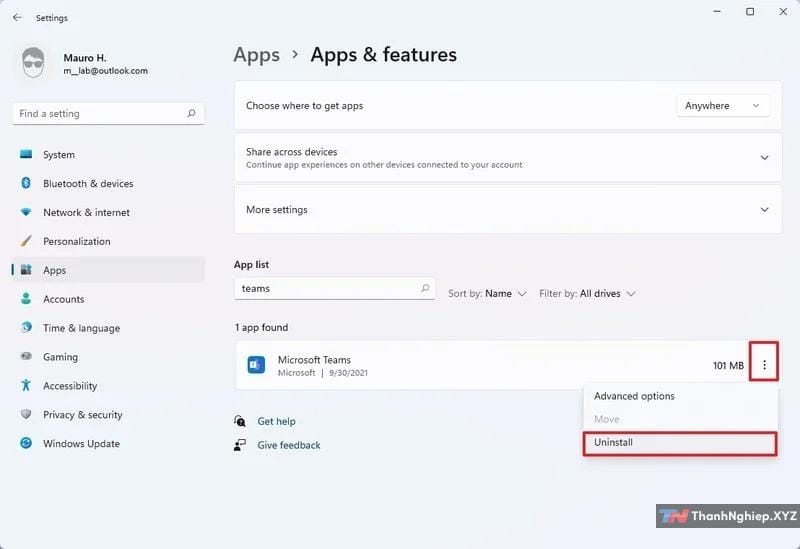
Task: Click the Windows Update sync icon
Action: [x=26, y=443]
